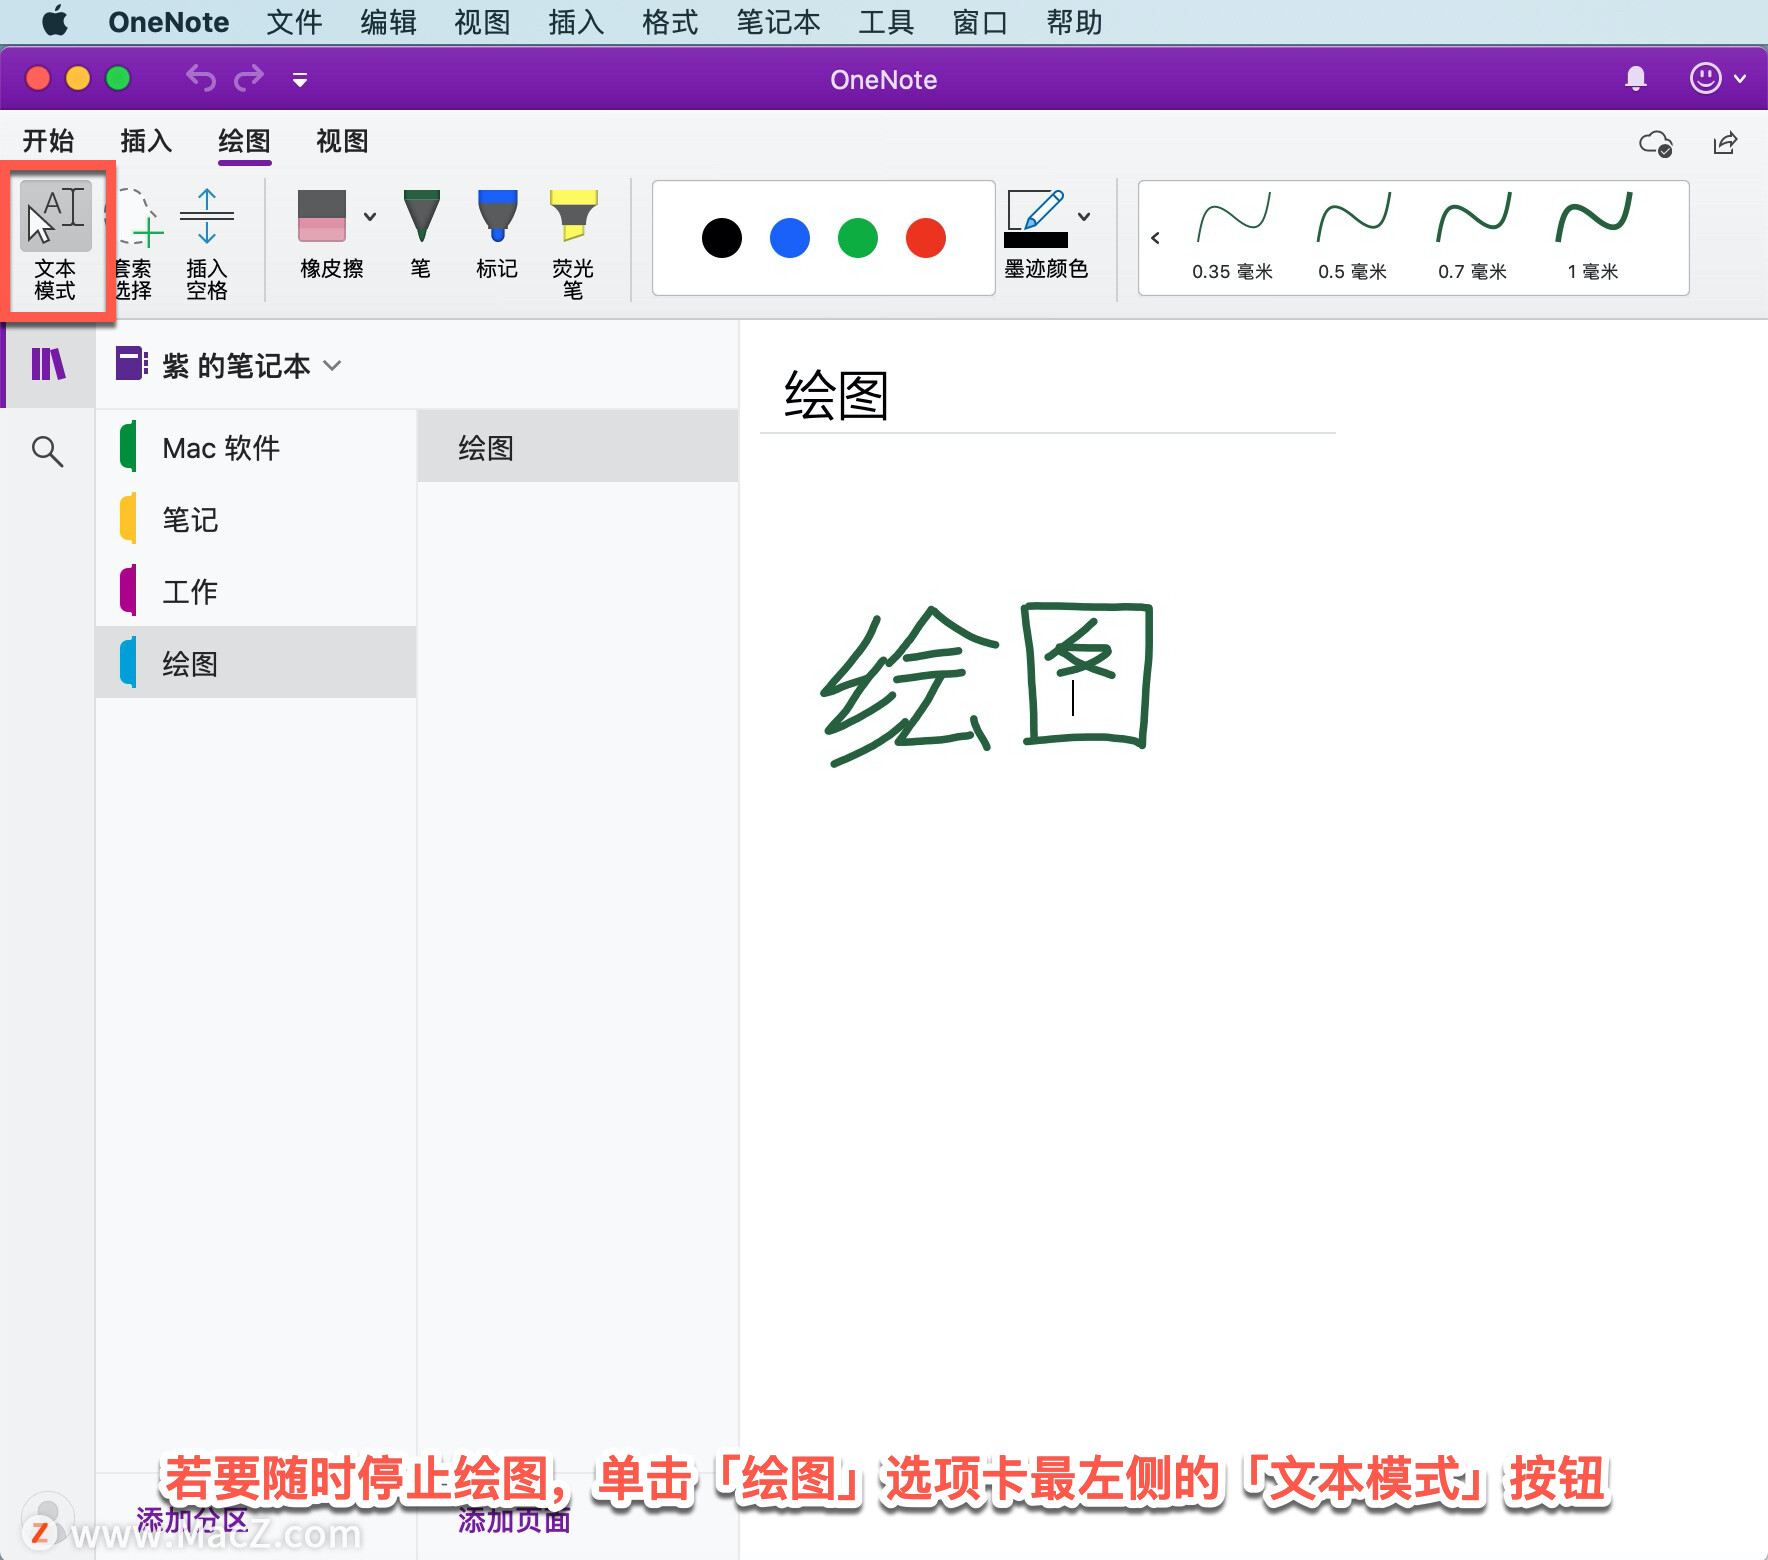Switch to the 视图 ribbon tab
Image resolution: width=1768 pixels, height=1560 pixels.
click(x=342, y=141)
